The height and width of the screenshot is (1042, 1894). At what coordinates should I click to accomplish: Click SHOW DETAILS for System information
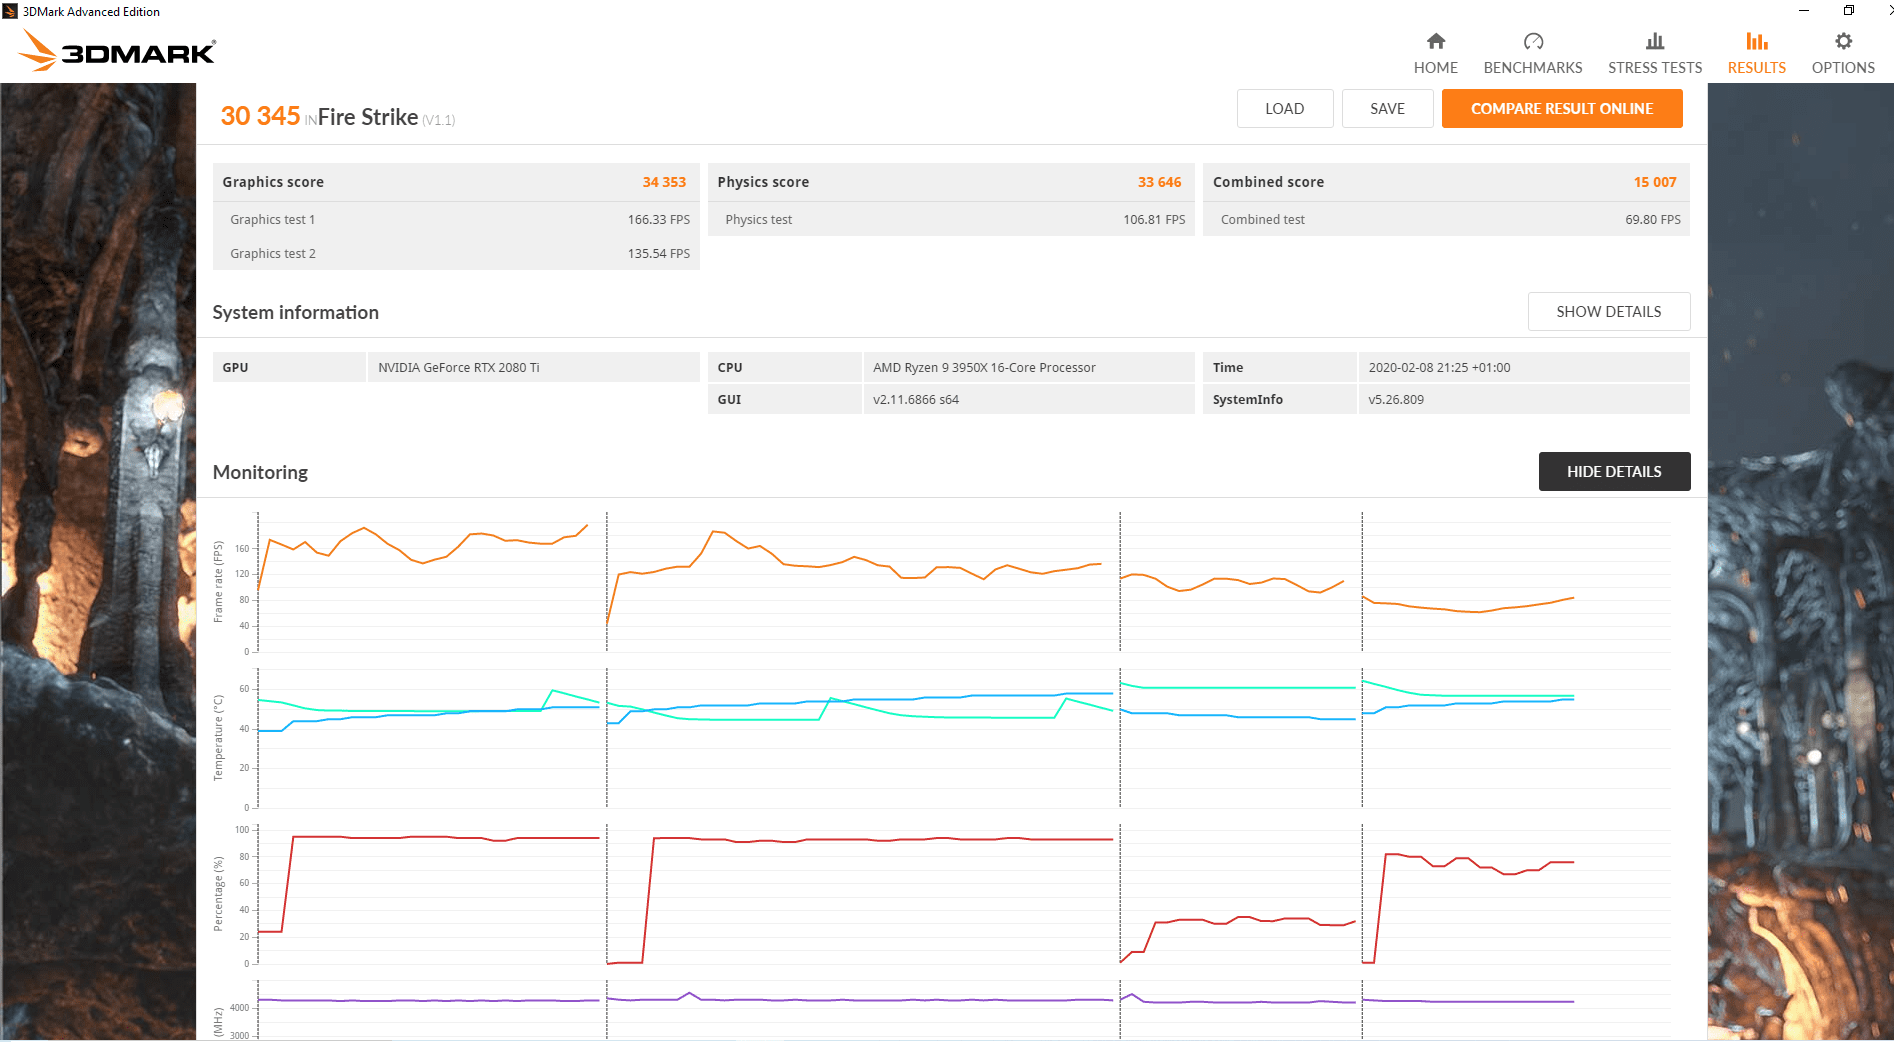coord(1609,312)
